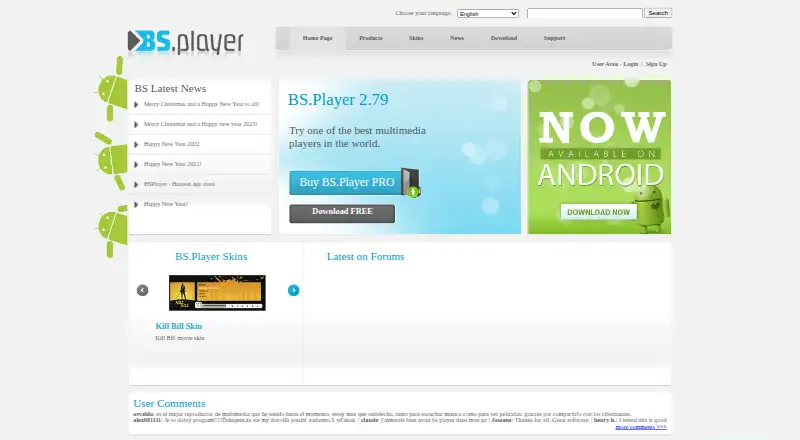
Task: Click the User Area - Login link
Action: (615, 64)
